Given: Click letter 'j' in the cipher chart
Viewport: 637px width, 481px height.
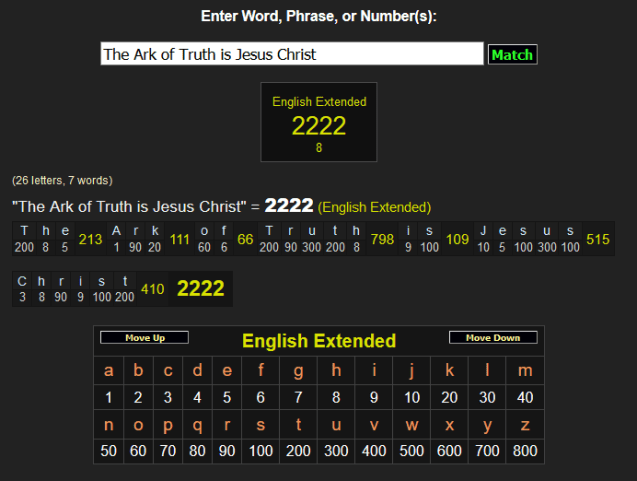Looking at the screenshot, I should click(x=411, y=371).
